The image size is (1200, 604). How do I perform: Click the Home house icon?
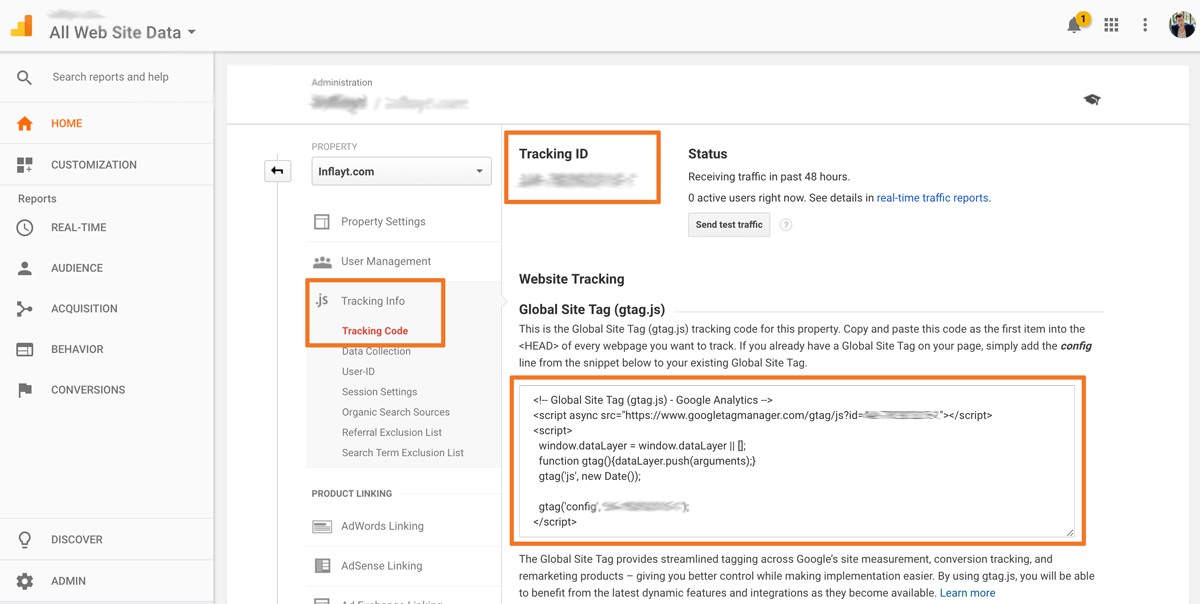coord(25,123)
